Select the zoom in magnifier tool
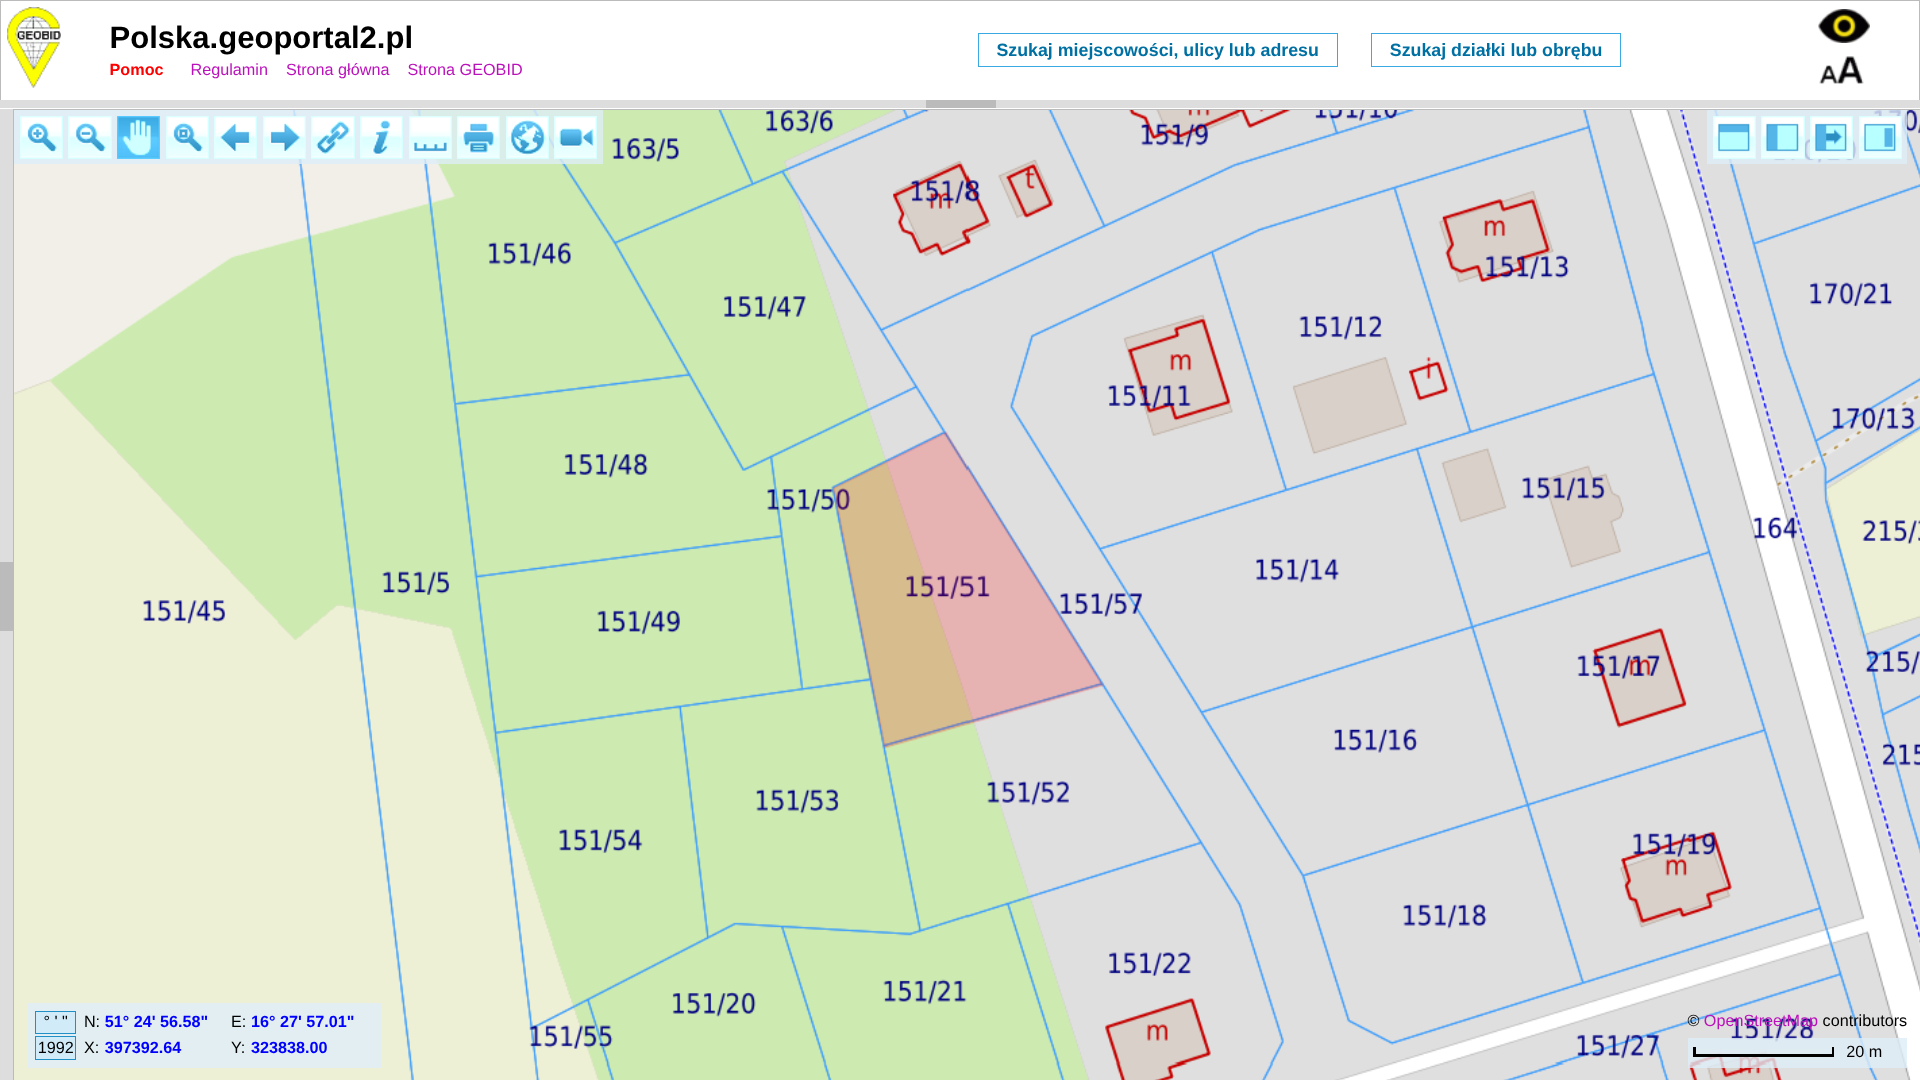This screenshot has height=1080, width=1920. [x=41, y=137]
